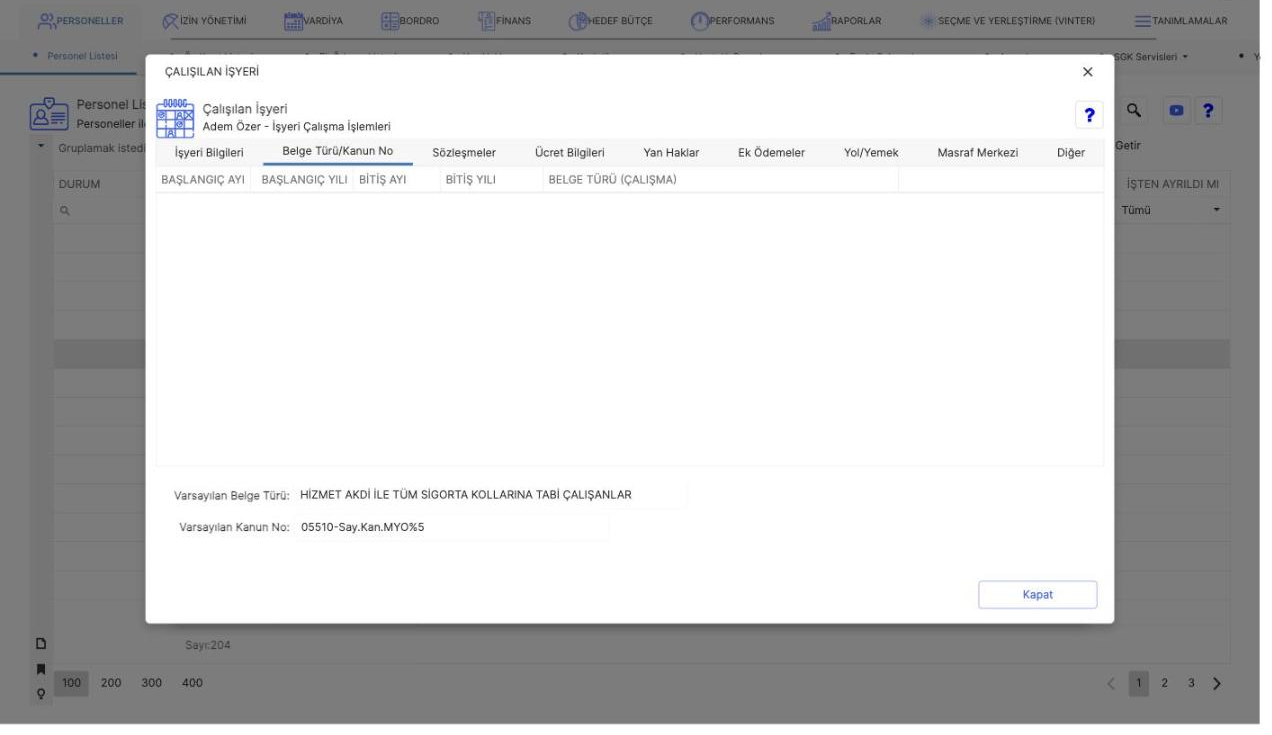This screenshot has width=1272, height=735.
Task: Open the Raporlar menu
Action: [847, 21]
